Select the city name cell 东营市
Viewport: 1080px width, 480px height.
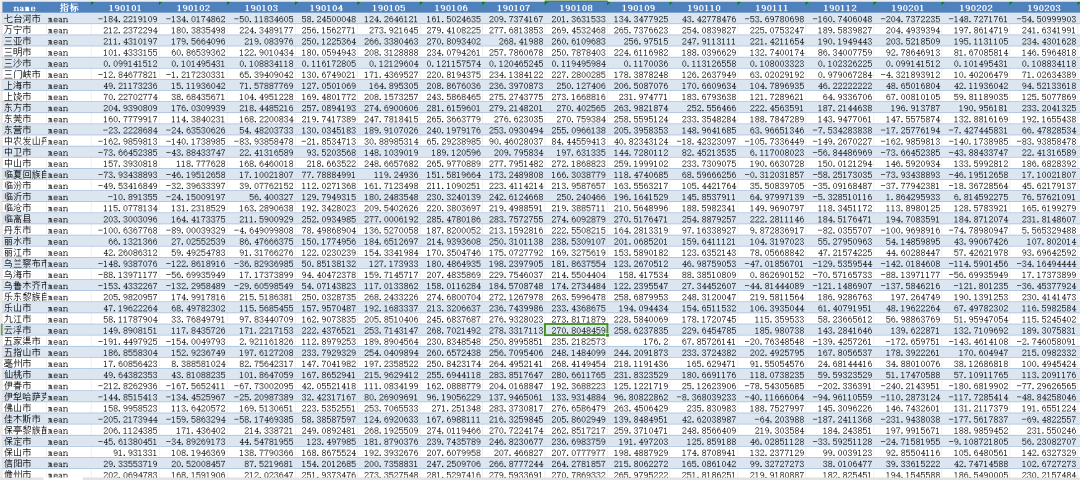click(24, 129)
